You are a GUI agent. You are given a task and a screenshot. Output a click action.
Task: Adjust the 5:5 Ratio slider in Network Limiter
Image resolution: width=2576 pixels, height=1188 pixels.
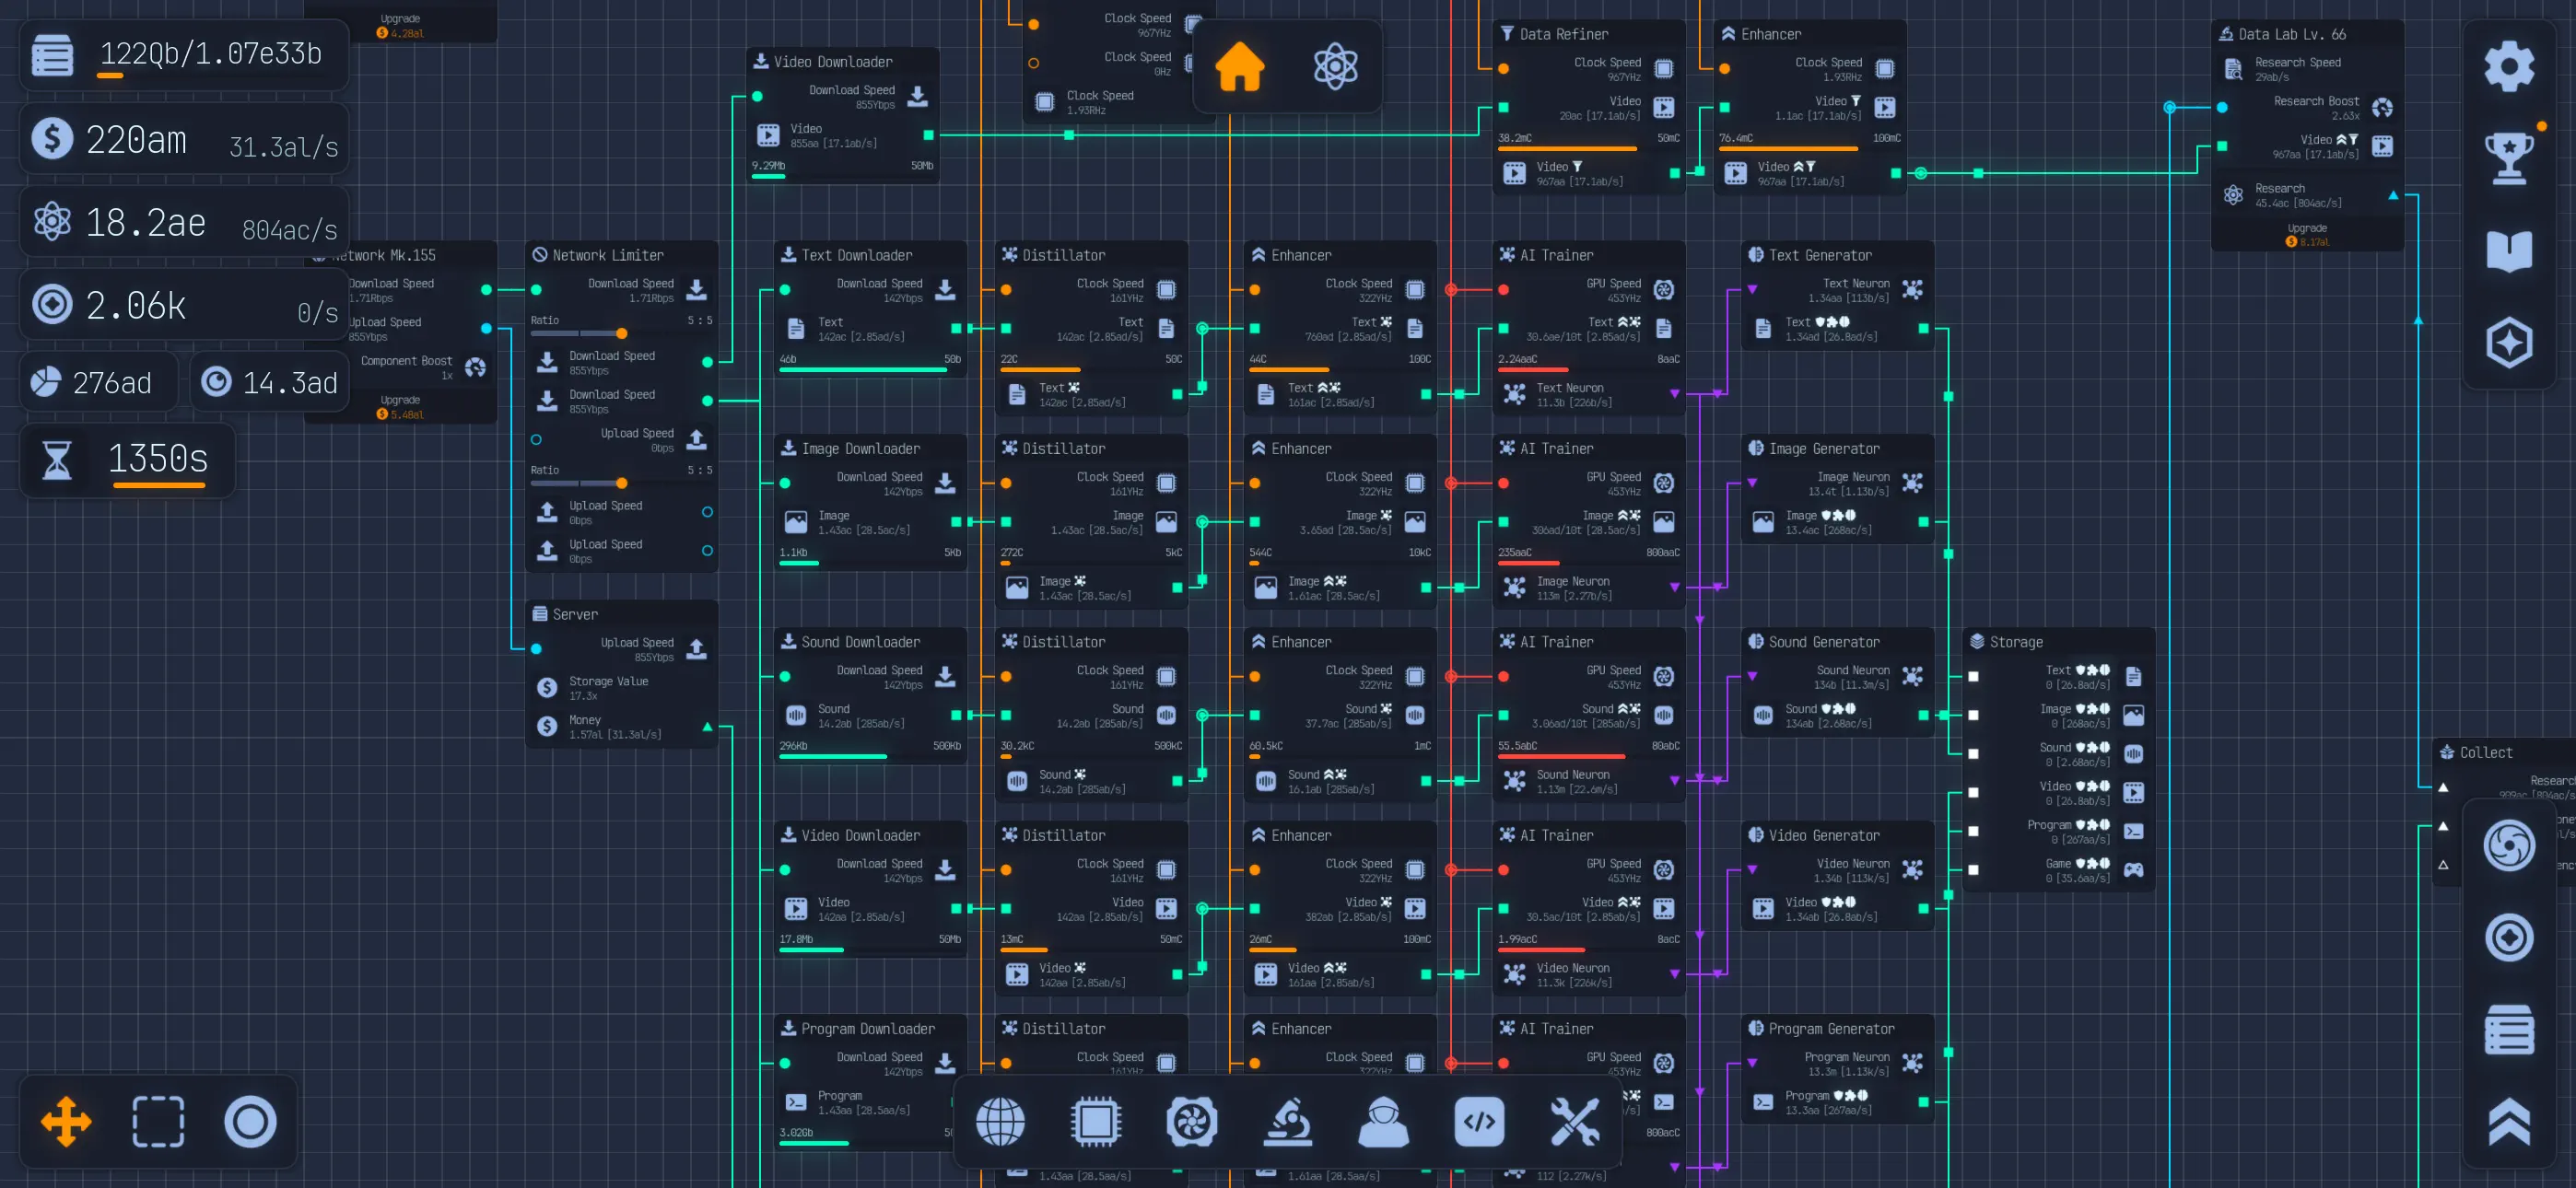(623, 334)
